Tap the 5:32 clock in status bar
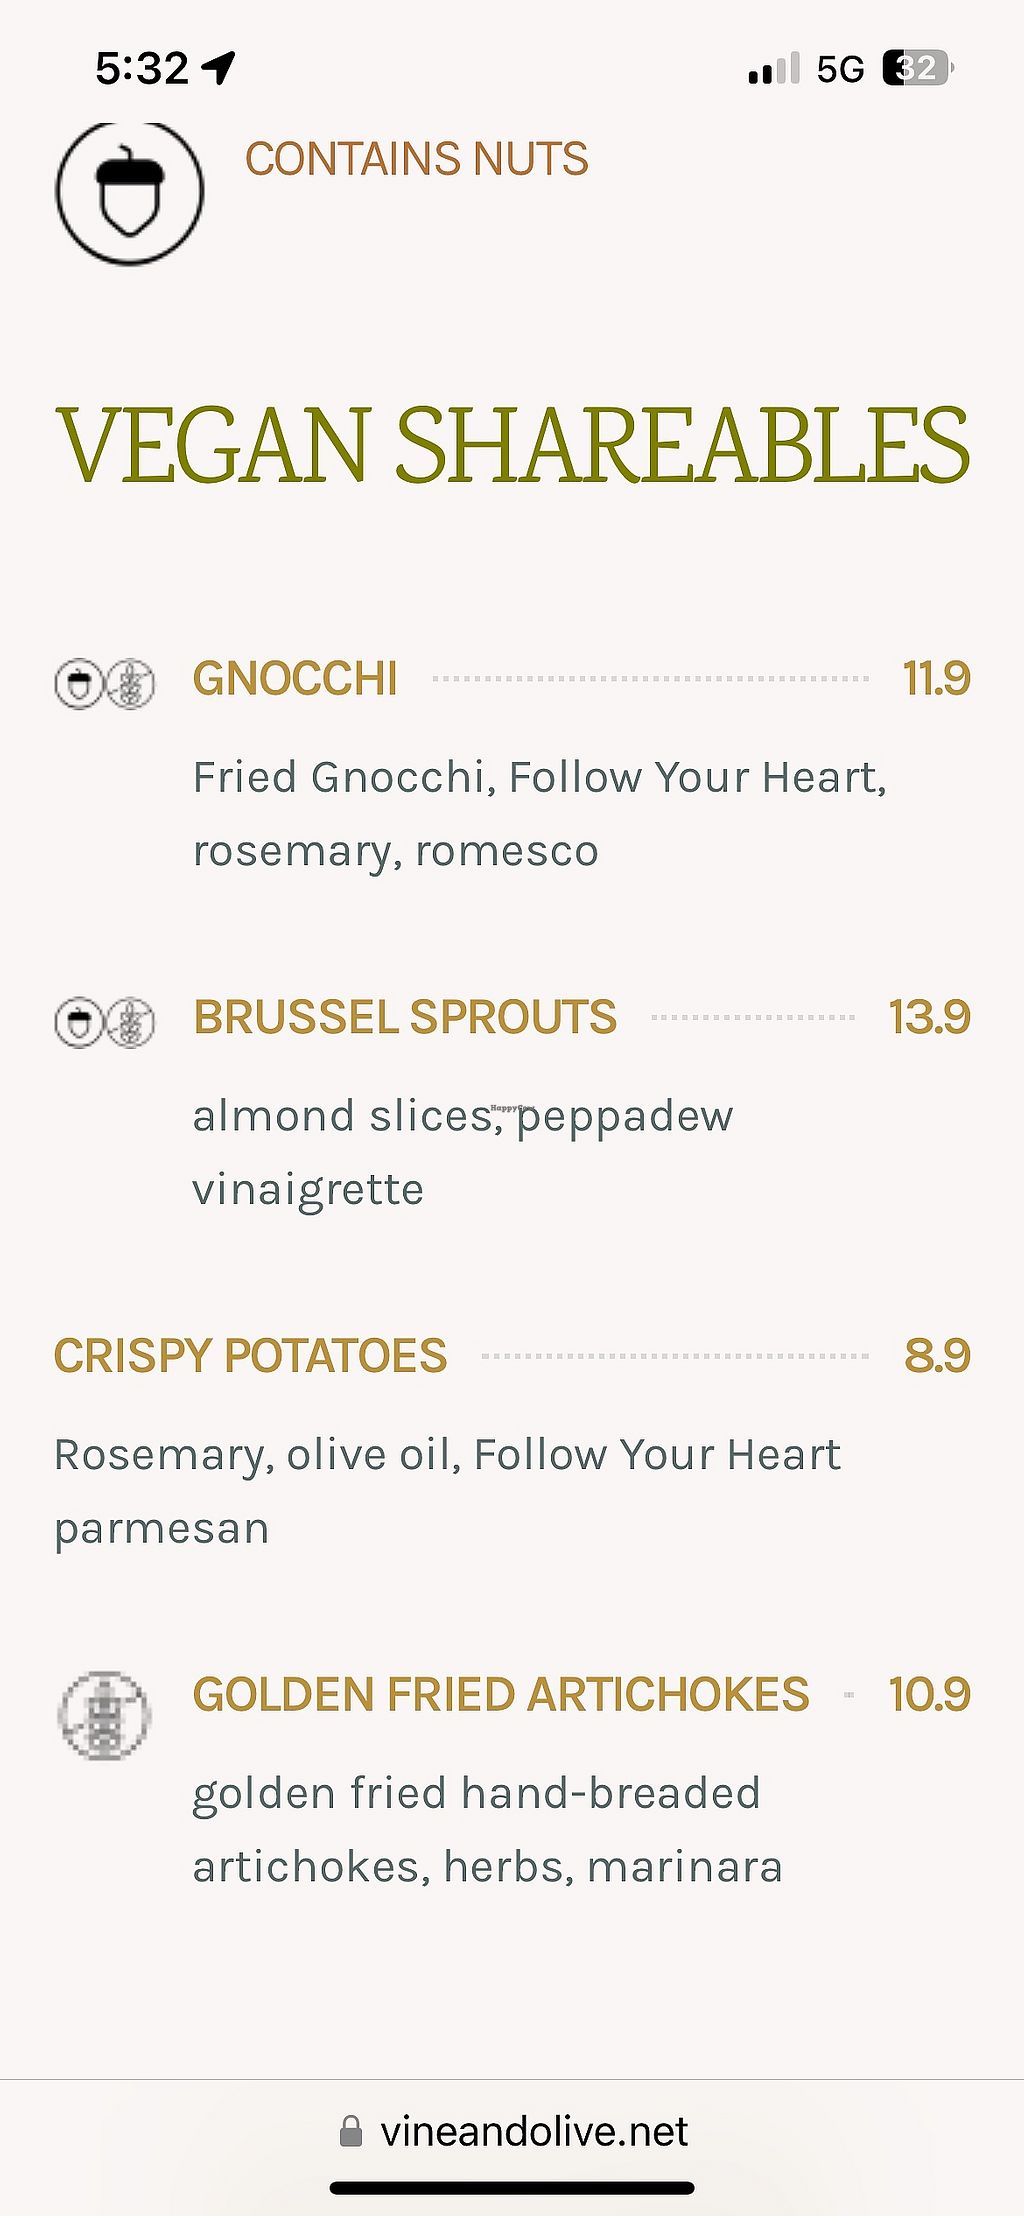Viewport: 1024px width, 2216px height. [142, 68]
